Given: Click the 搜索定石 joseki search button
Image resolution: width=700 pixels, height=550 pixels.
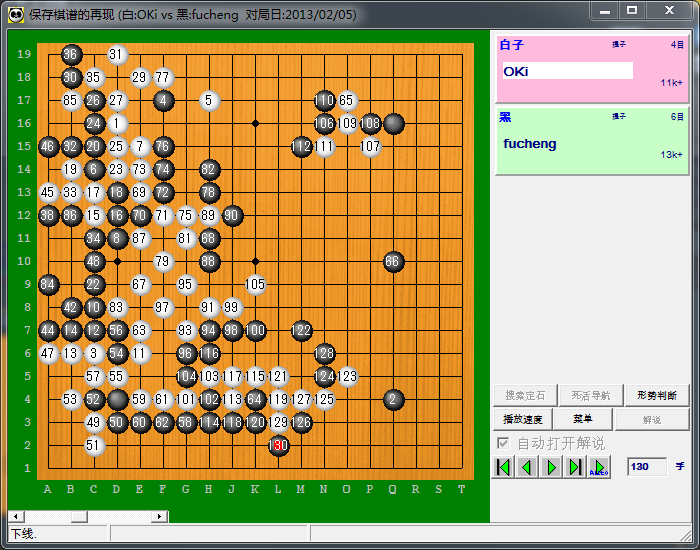Looking at the screenshot, I should tap(525, 396).
